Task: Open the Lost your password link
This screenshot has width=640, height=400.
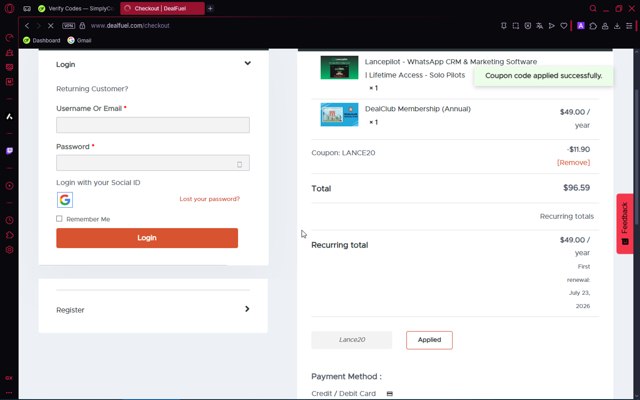Action: [x=209, y=199]
